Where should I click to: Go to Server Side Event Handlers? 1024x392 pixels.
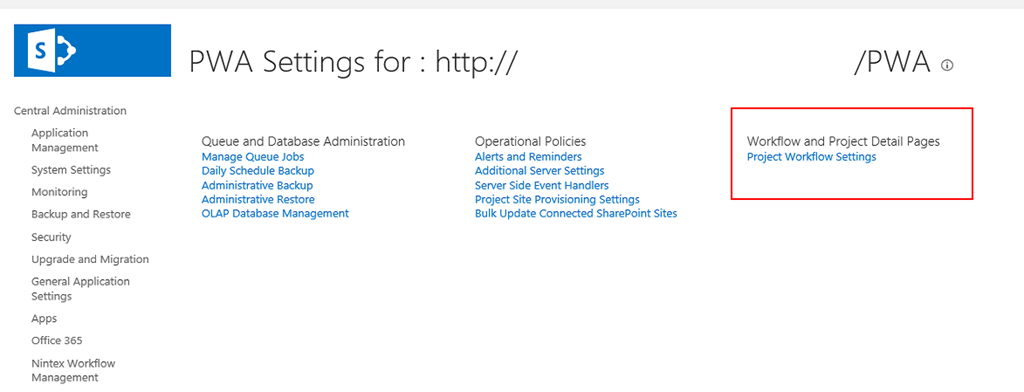tap(542, 185)
